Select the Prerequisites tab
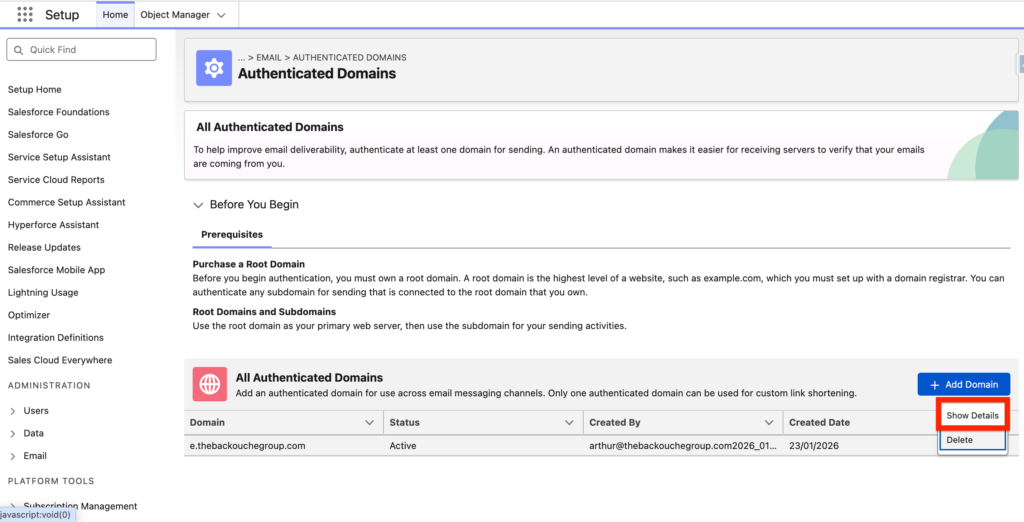Viewport: 1024px width, 522px height. pos(232,235)
